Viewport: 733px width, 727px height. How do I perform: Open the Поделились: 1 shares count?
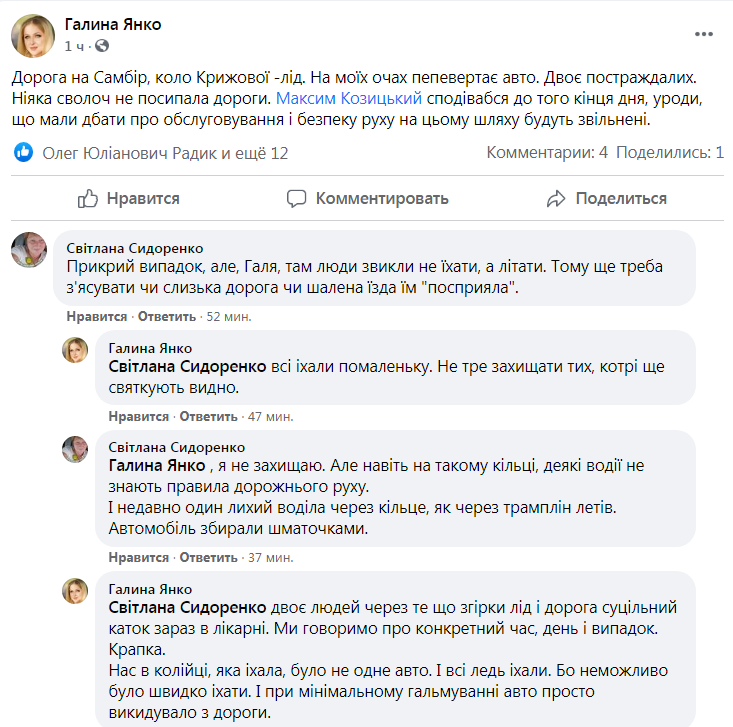click(670, 153)
